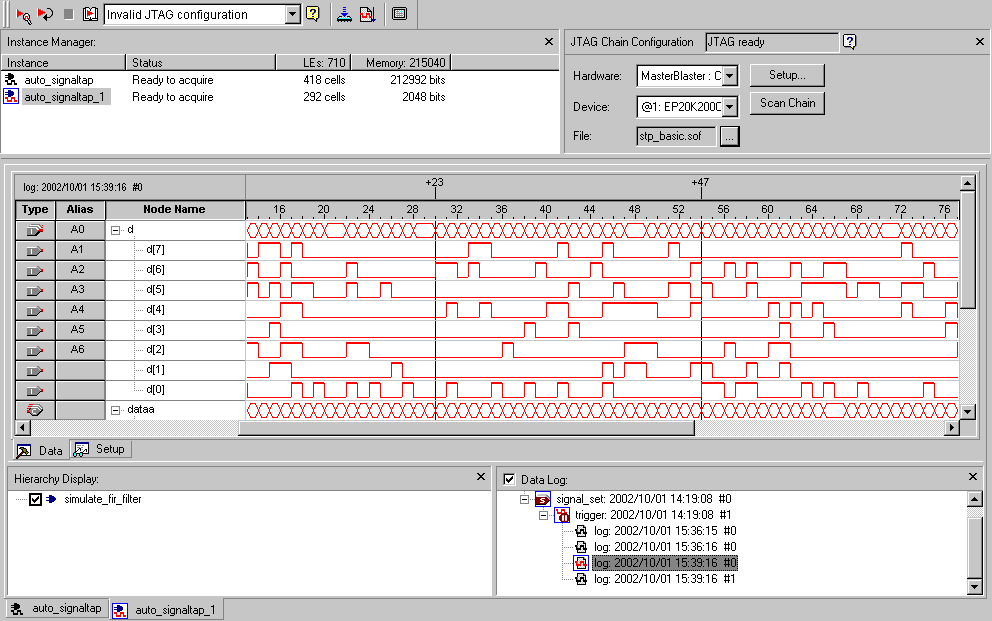The height and width of the screenshot is (621, 992).
Task: Toggle the simulate_fir_filter hierarchy checkbox
Action: (36, 499)
